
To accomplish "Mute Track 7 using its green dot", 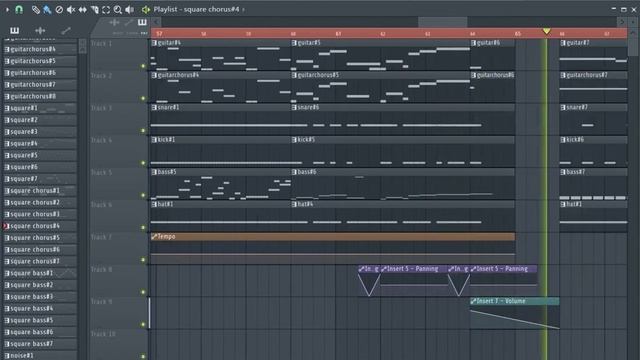I will (x=143, y=260).
